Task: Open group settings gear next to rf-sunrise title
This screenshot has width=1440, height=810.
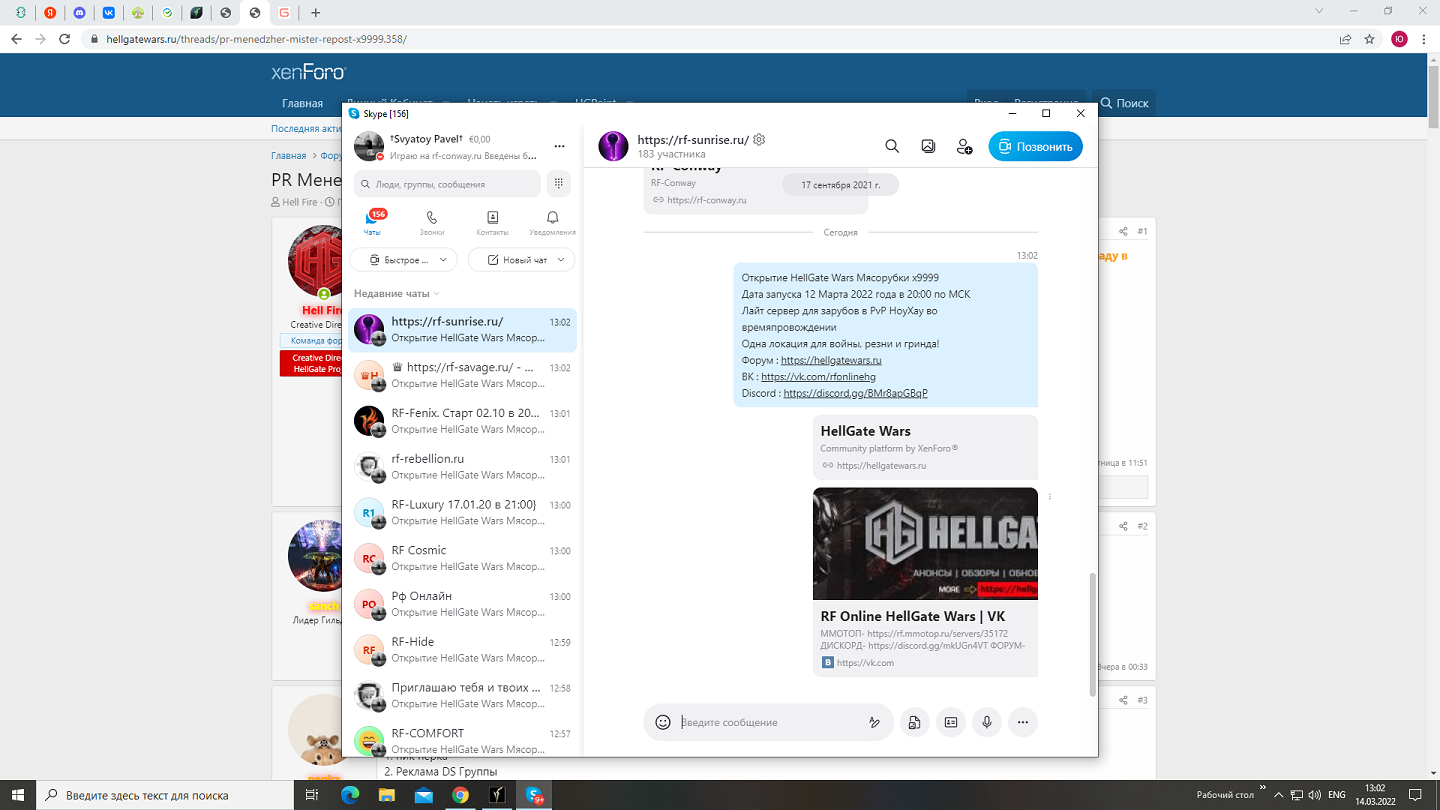Action: click(x=759, y=140)
